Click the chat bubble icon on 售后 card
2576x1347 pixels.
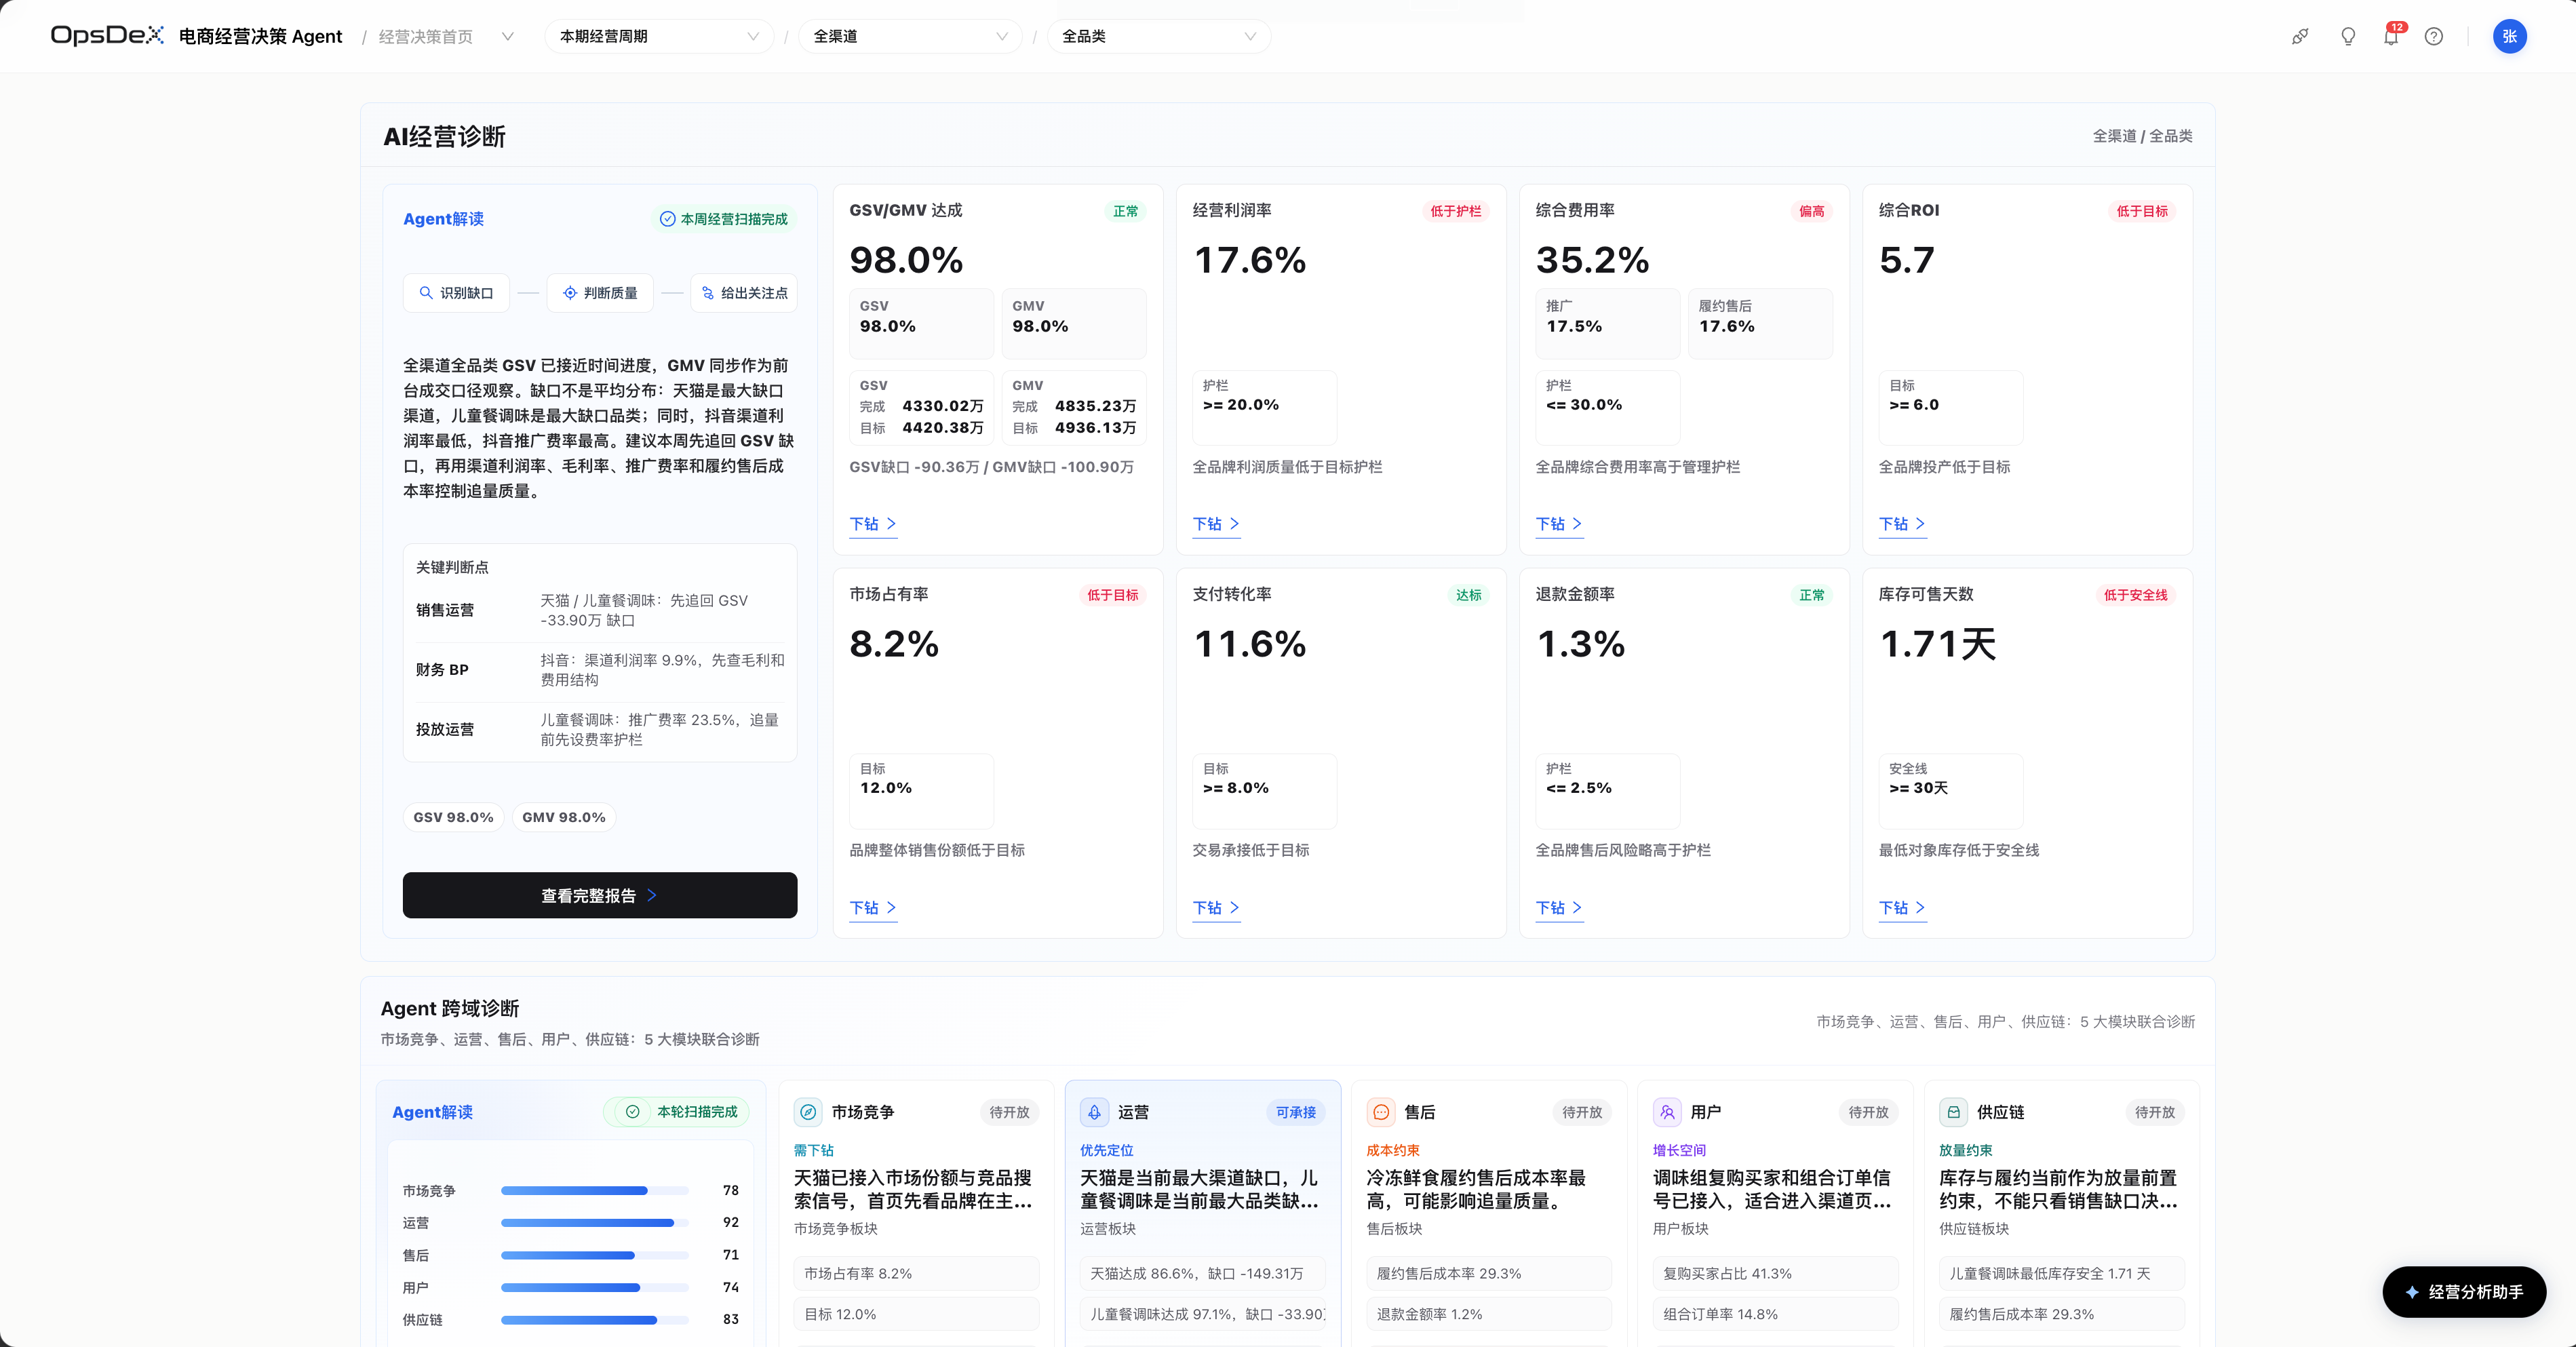point(1381,1111)
